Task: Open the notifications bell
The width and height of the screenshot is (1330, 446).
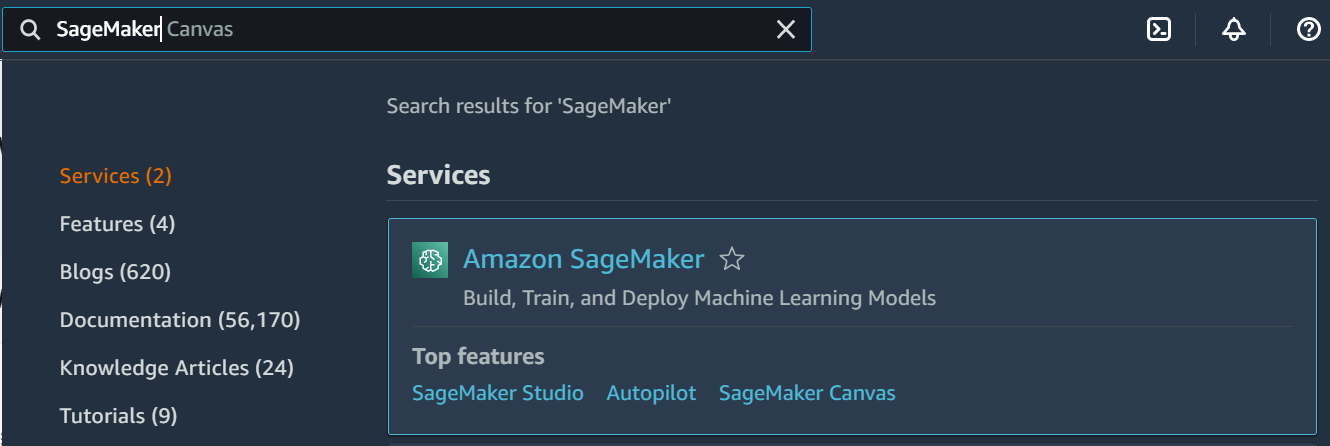Action: click(1233, 30)
